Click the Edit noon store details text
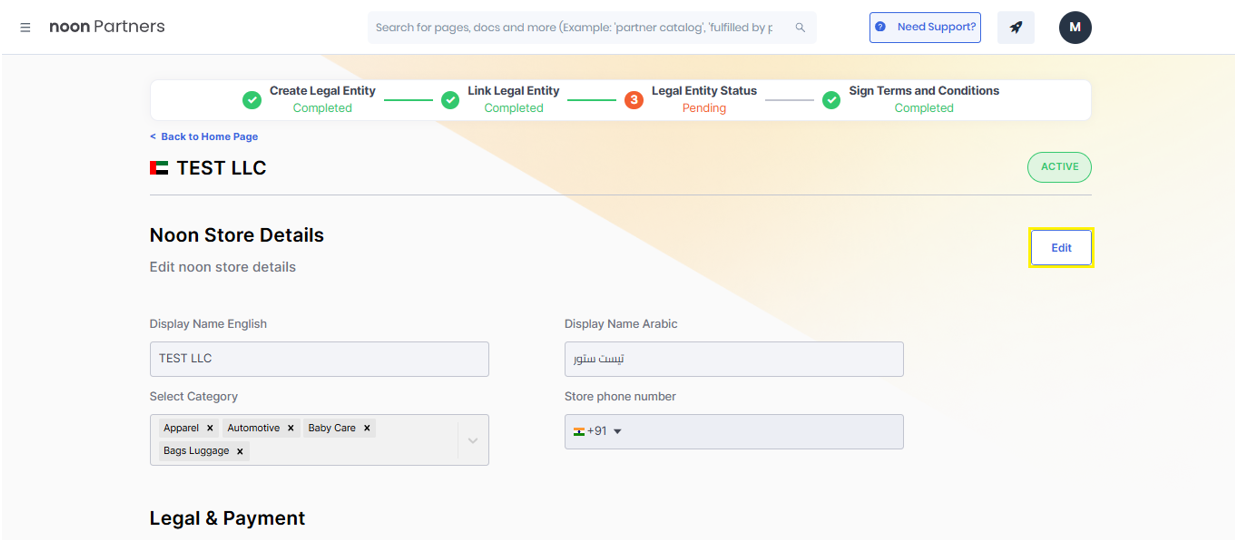1236x541 pixels. click(x=223, y=267)
